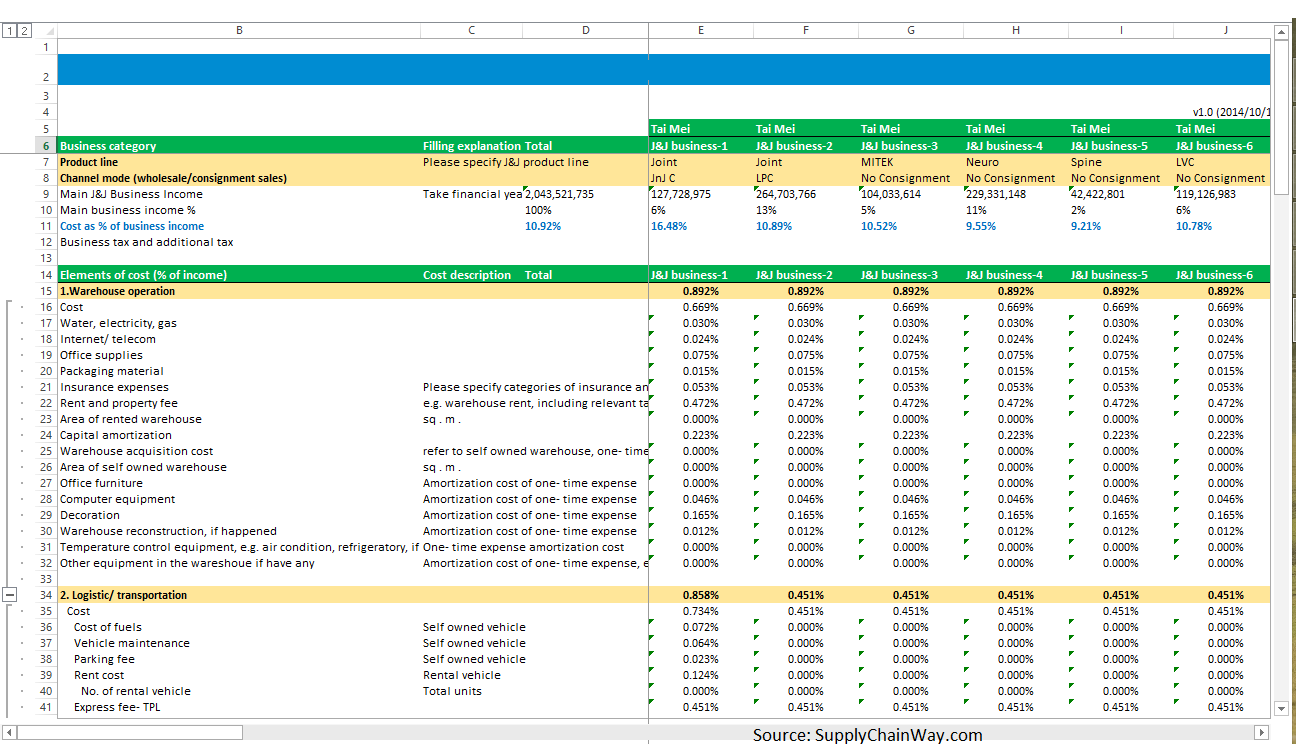
Task: Click the LVC product line cell
Action: click(1222, 162)
